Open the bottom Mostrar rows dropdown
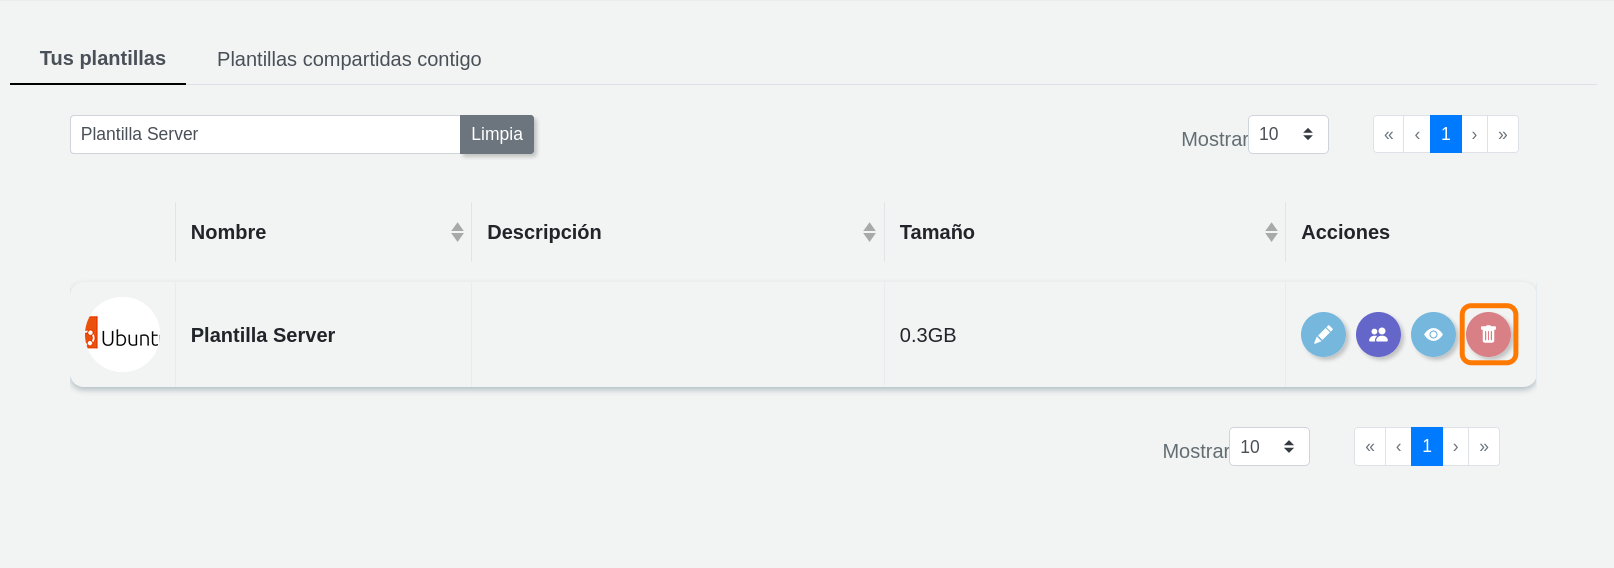This screenshot has height=568, width=1614. 1268,447
